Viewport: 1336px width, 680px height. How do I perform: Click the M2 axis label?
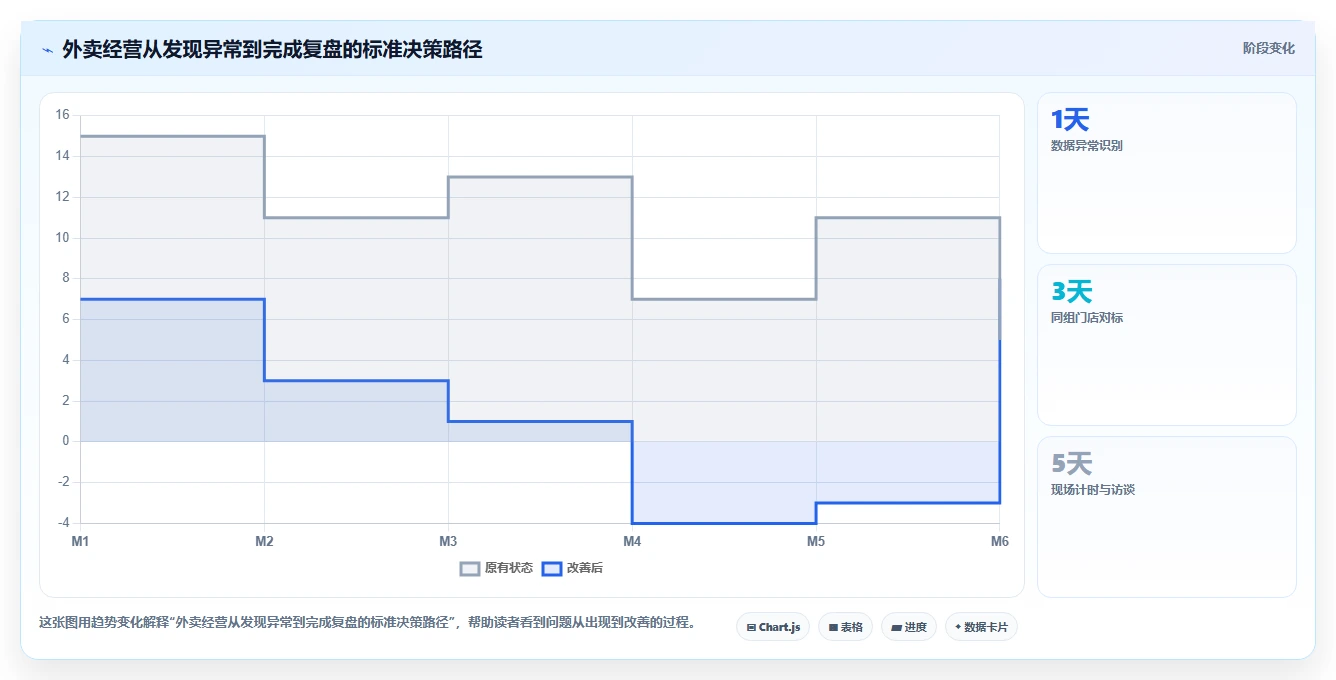point(264,541)
